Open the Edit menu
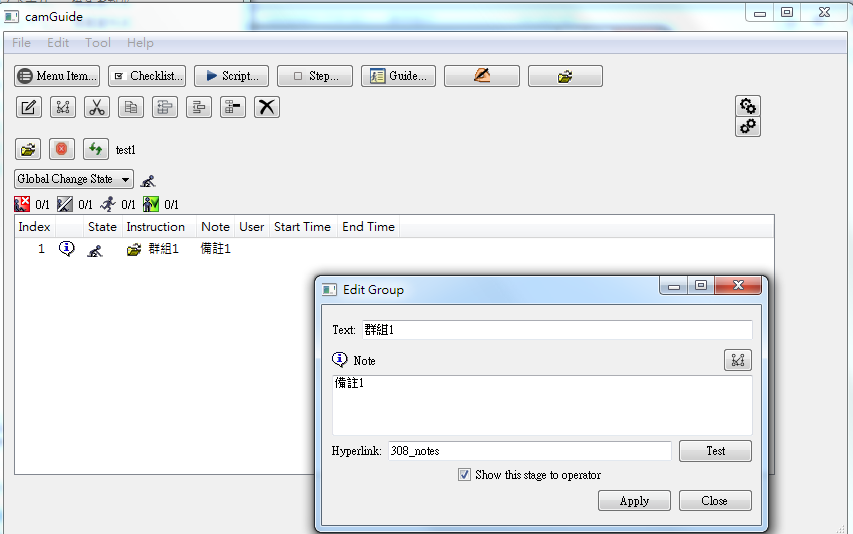 (x=58, y=42)
